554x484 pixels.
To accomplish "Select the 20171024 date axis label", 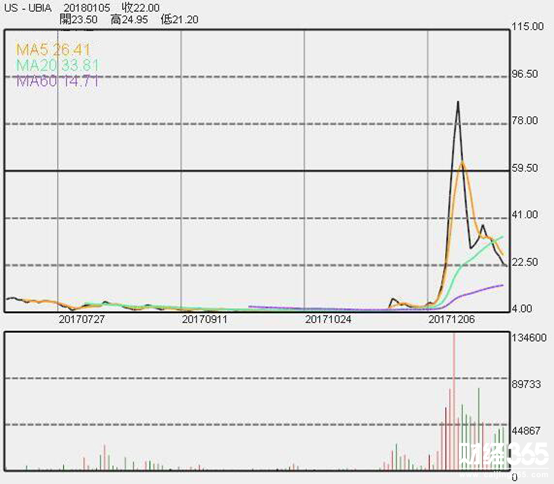I will [328, 319].
